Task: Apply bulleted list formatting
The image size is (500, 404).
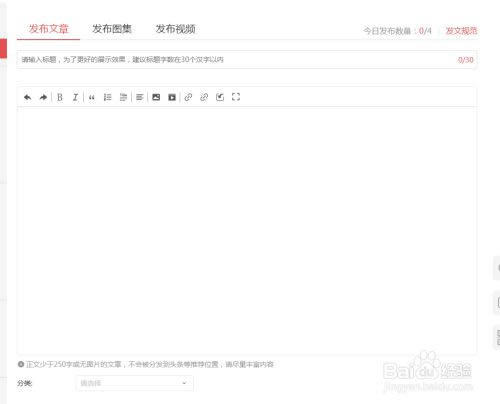Action: pos(123,97)
